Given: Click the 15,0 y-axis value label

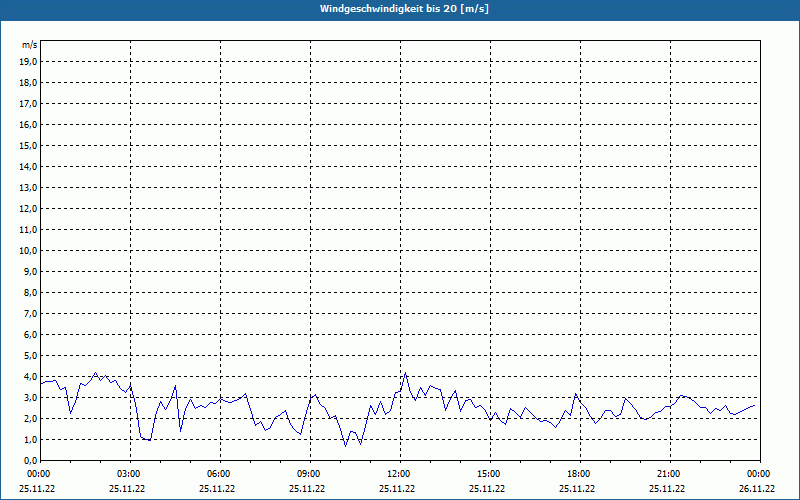Looking at the screenshot, I should (x=28, y=145).
